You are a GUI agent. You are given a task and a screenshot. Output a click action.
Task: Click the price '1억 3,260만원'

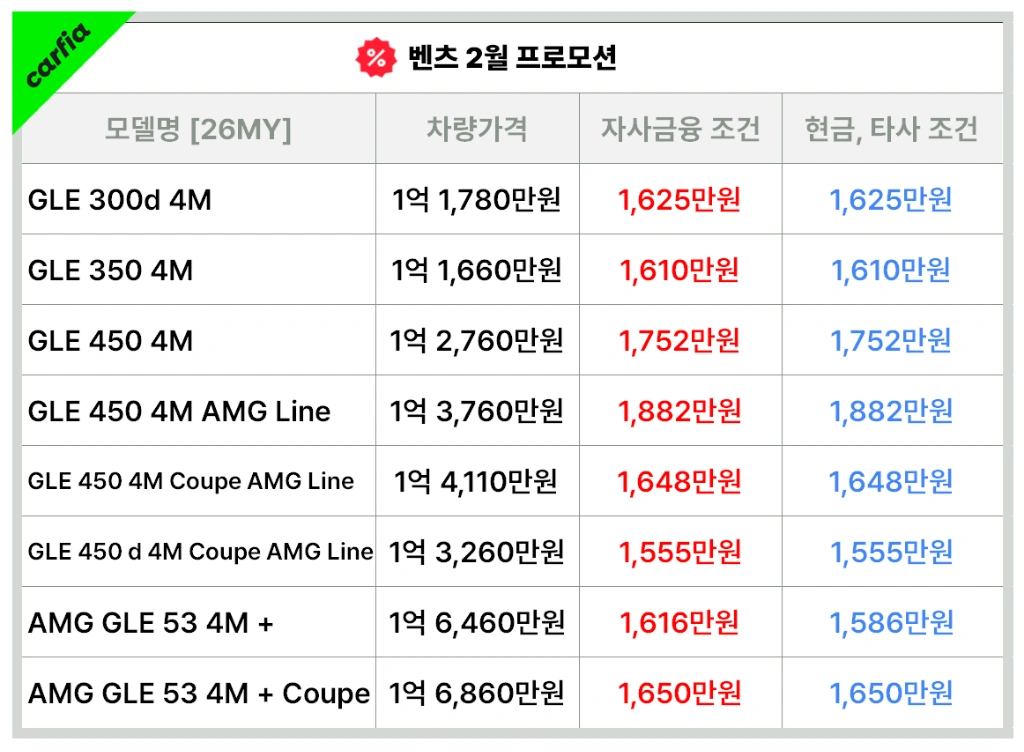click(477, 552)
